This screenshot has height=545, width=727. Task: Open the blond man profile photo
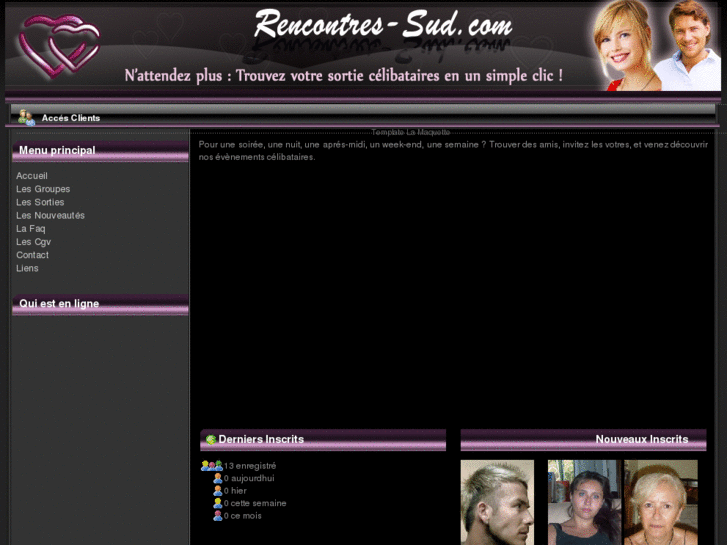(497, 502)
